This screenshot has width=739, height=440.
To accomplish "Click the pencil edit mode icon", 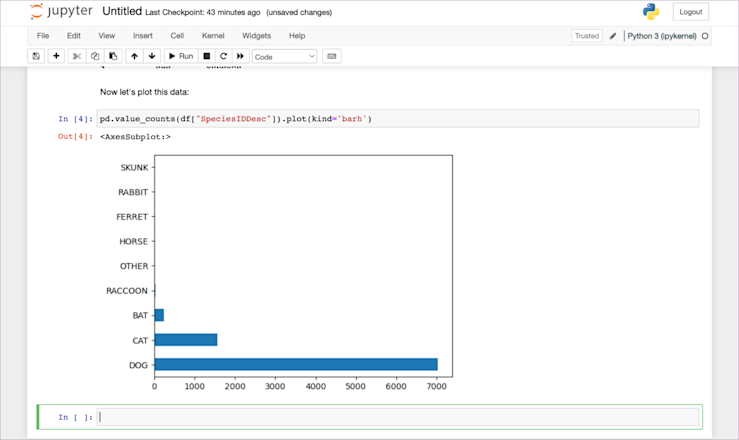I will point(613,36).
